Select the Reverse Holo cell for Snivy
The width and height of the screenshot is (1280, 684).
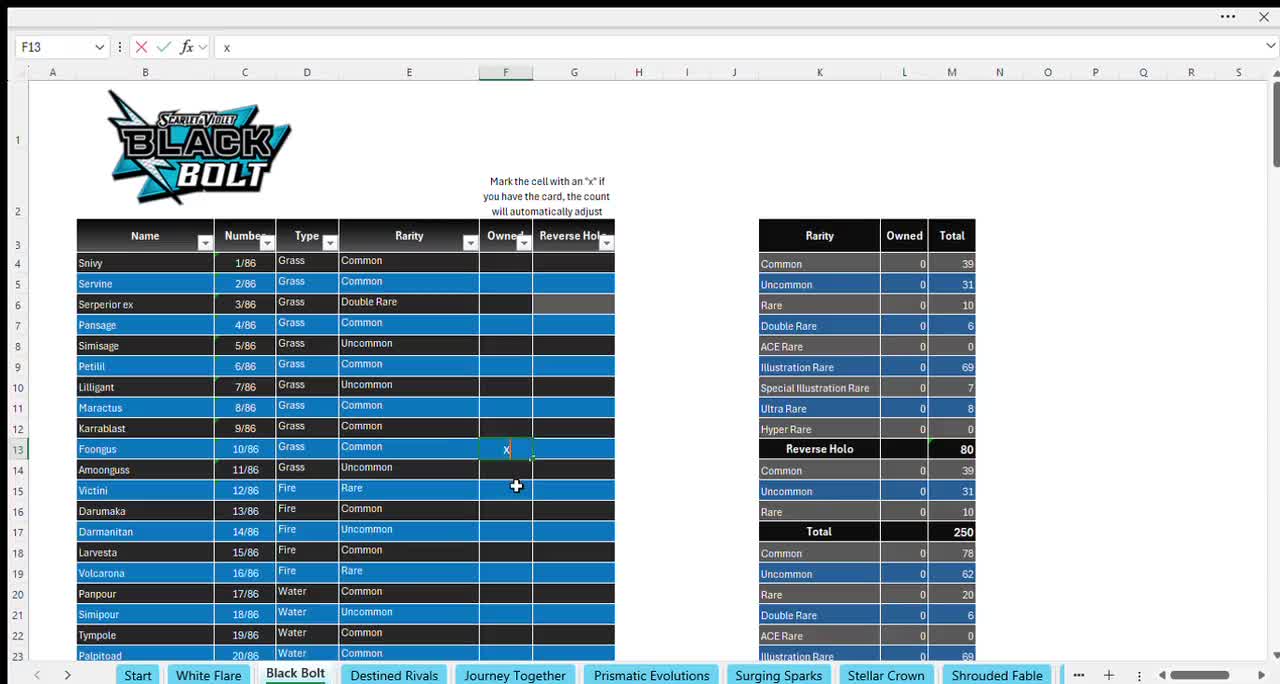[574, 263]
